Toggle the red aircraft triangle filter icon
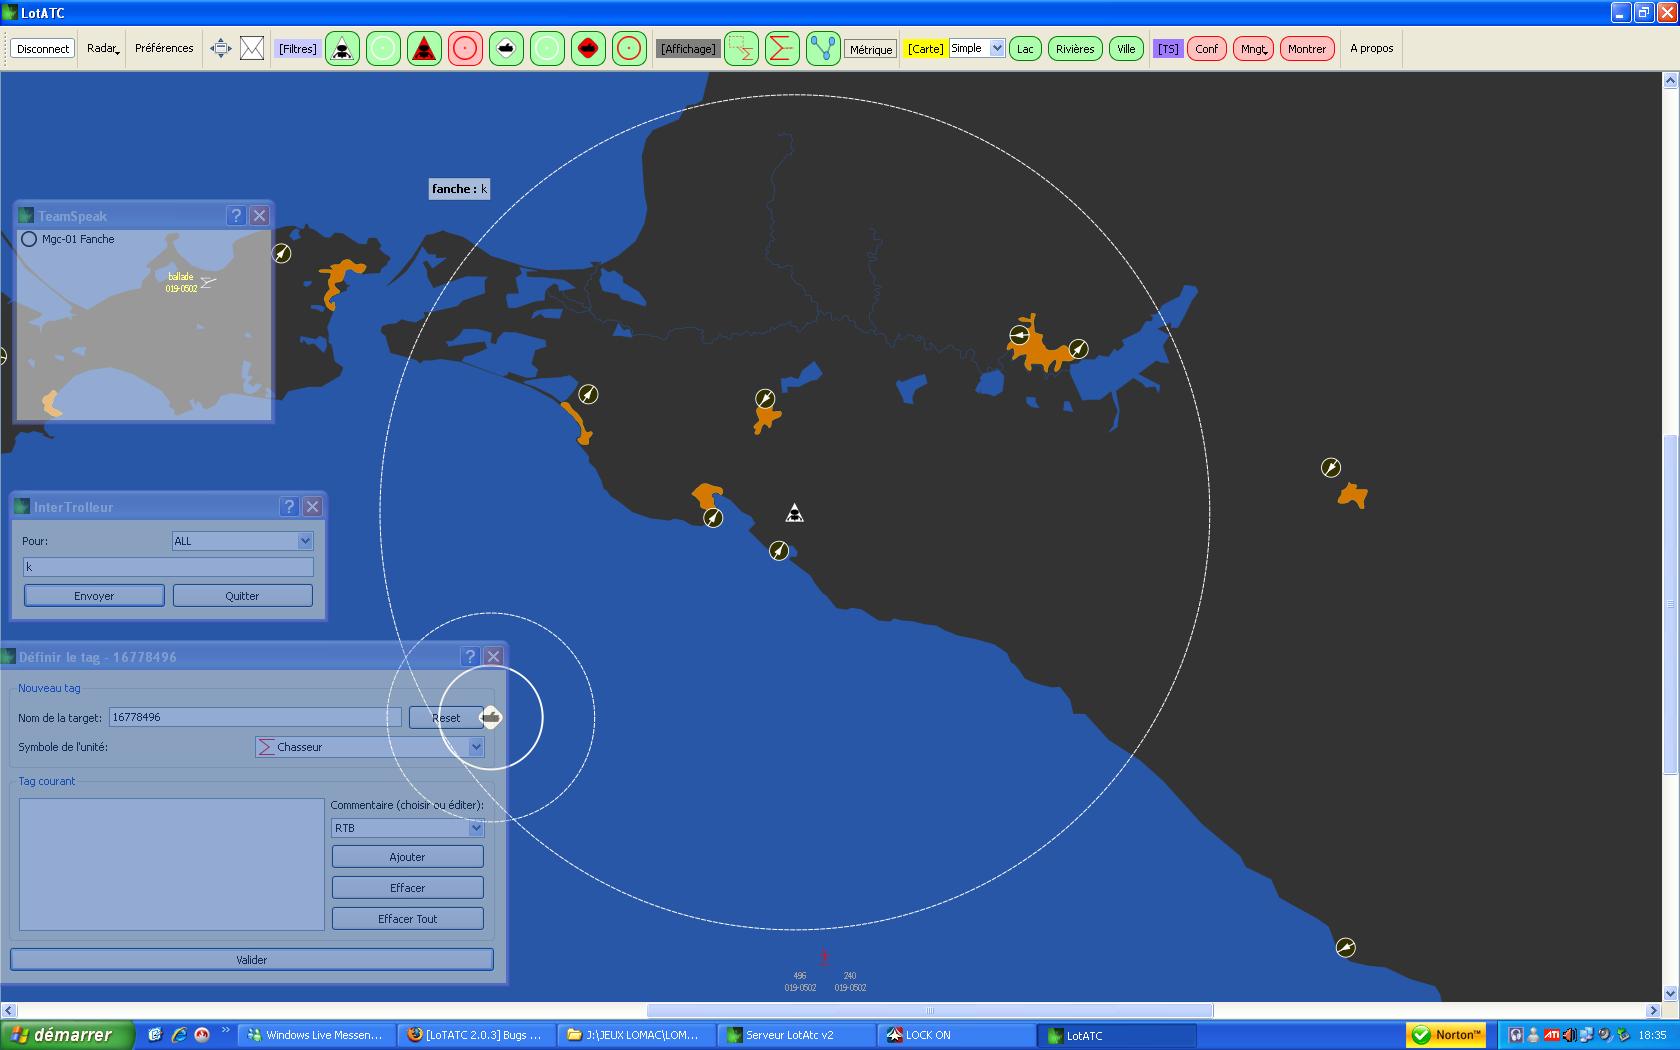 pos(424,48)
